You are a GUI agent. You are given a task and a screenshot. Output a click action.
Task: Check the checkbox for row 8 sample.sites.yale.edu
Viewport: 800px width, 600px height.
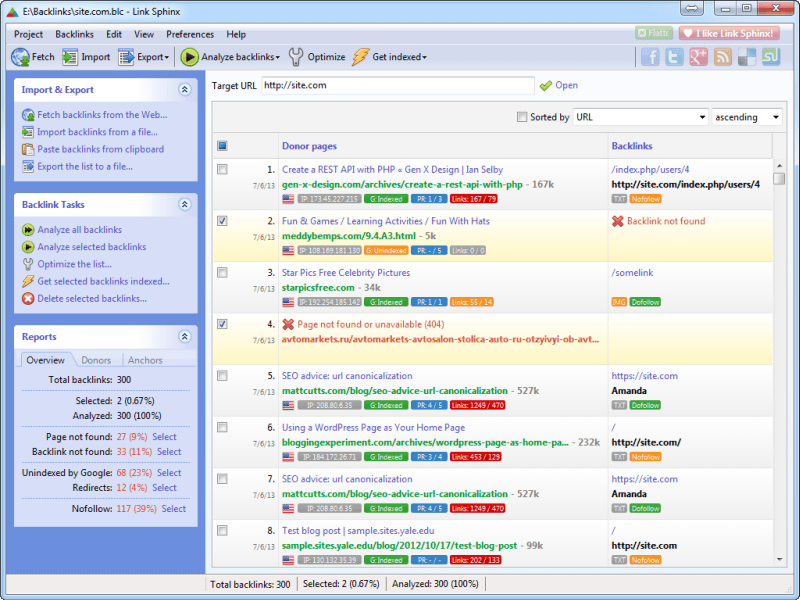click(222, 531)
